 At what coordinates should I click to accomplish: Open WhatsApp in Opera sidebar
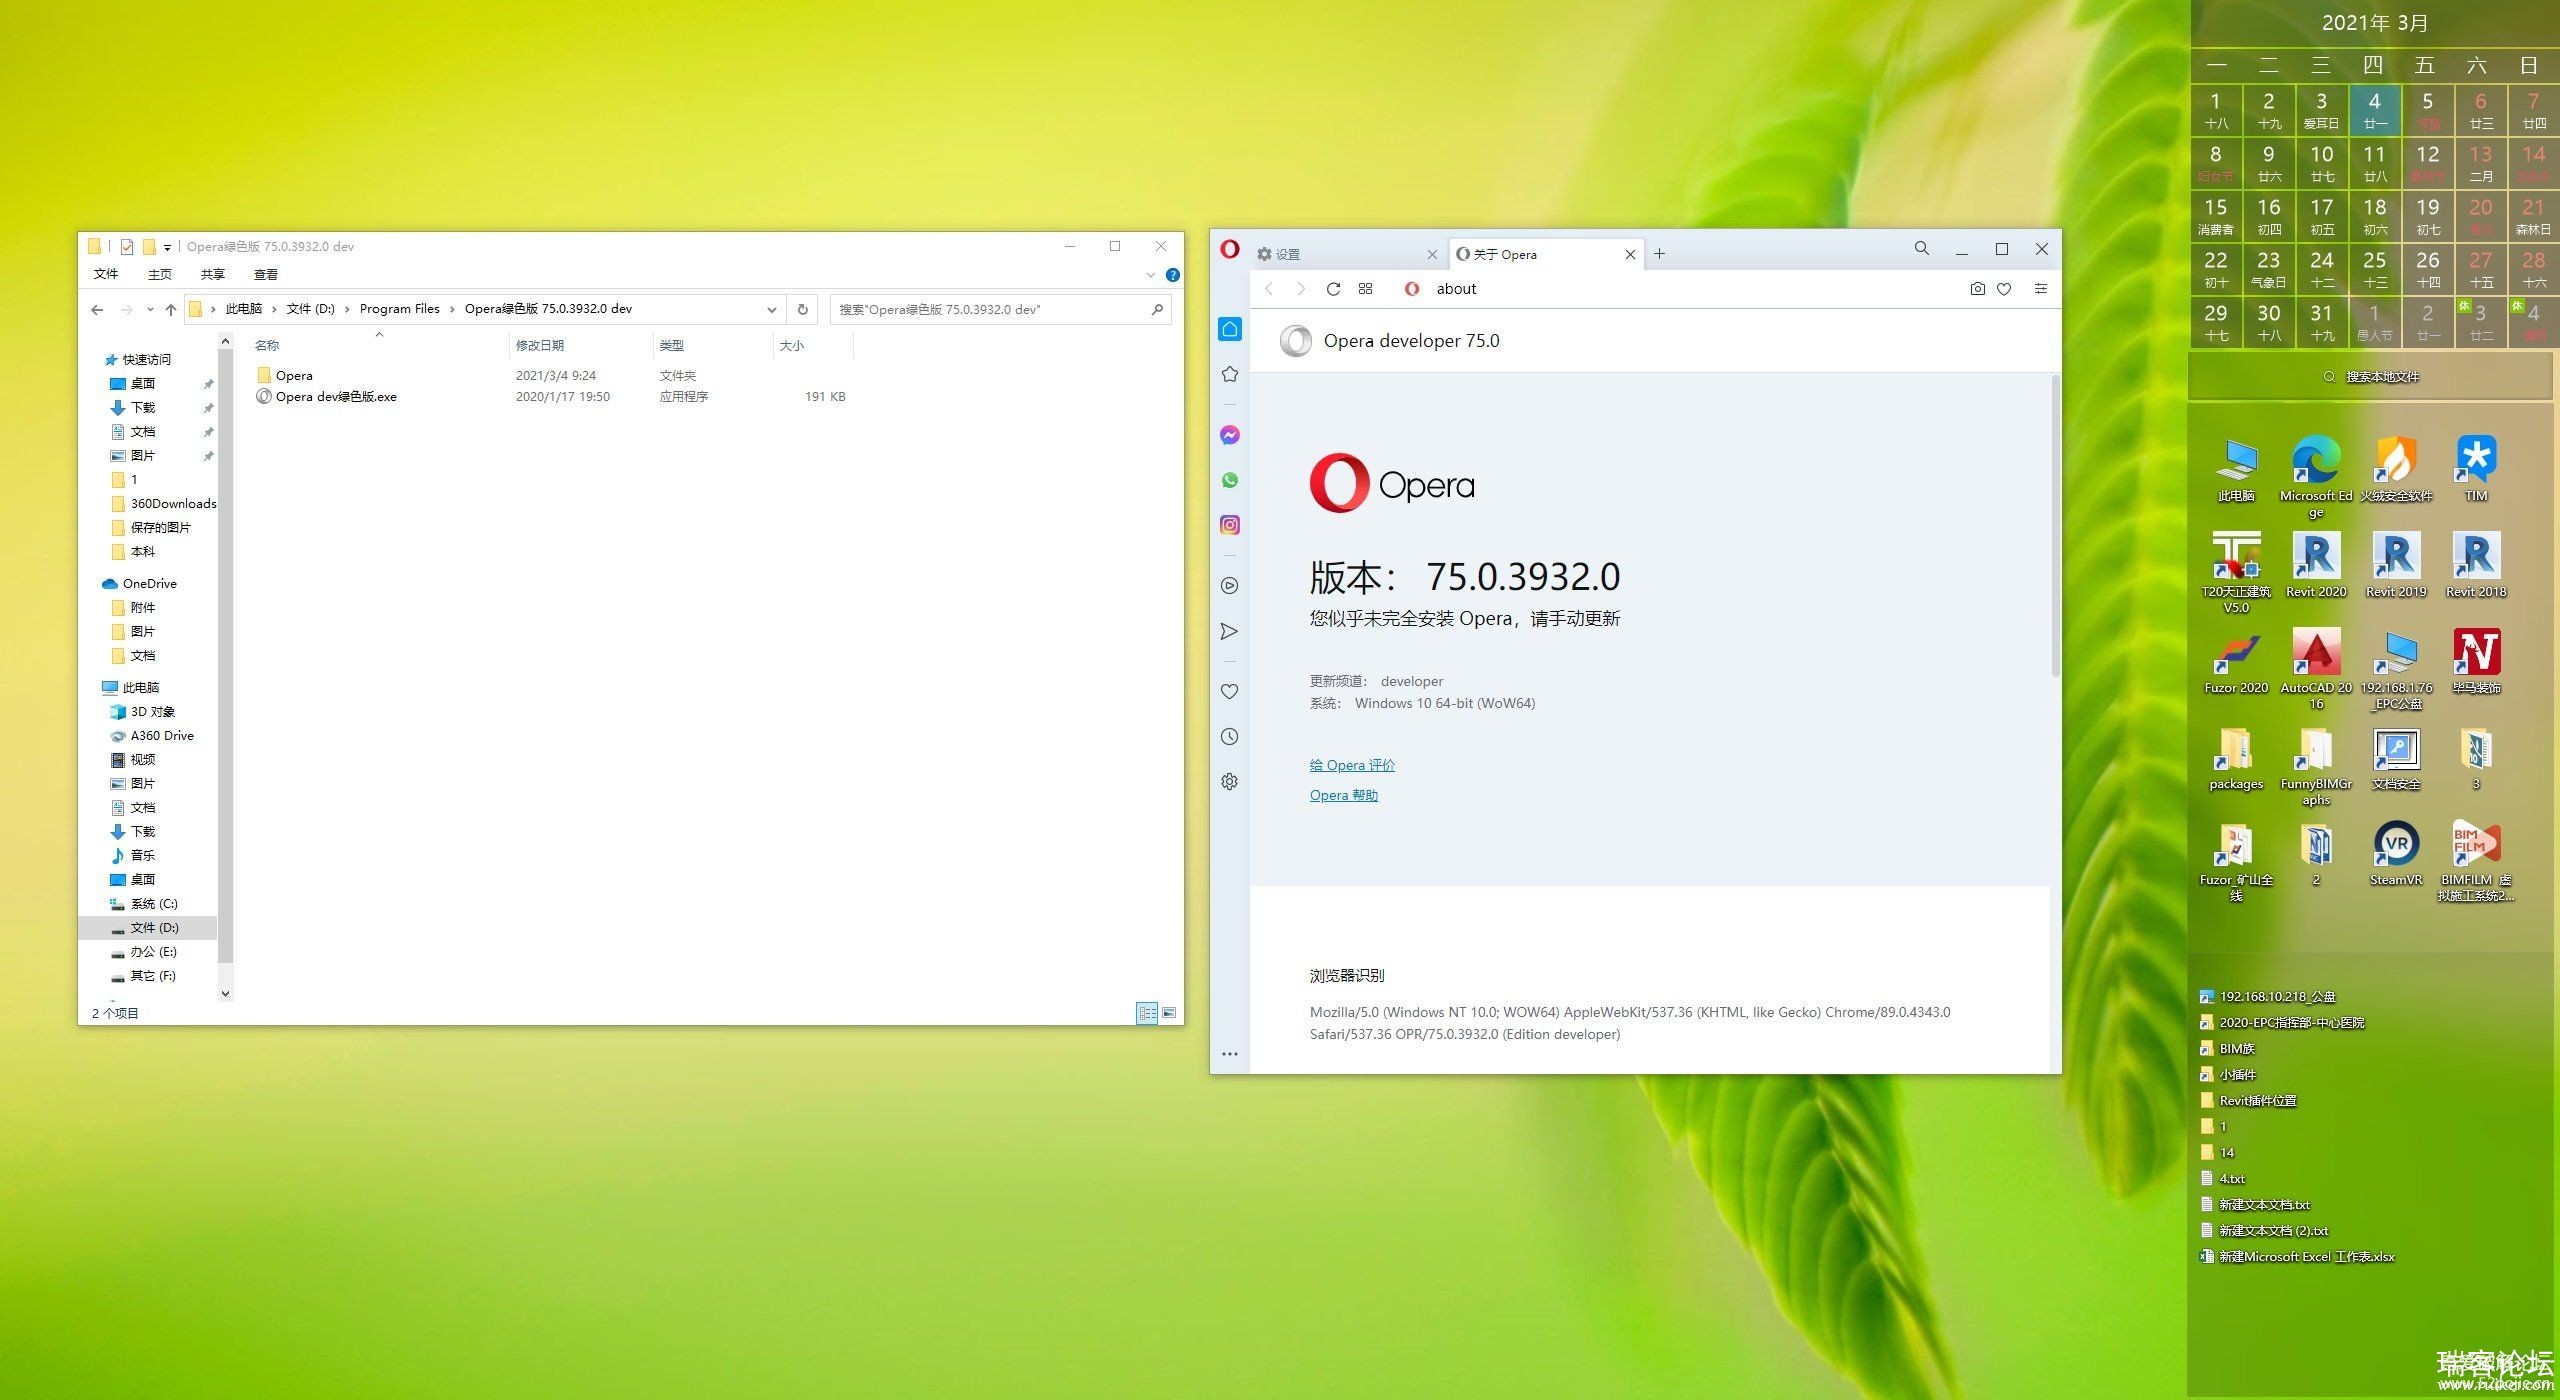pos(1230,480)
